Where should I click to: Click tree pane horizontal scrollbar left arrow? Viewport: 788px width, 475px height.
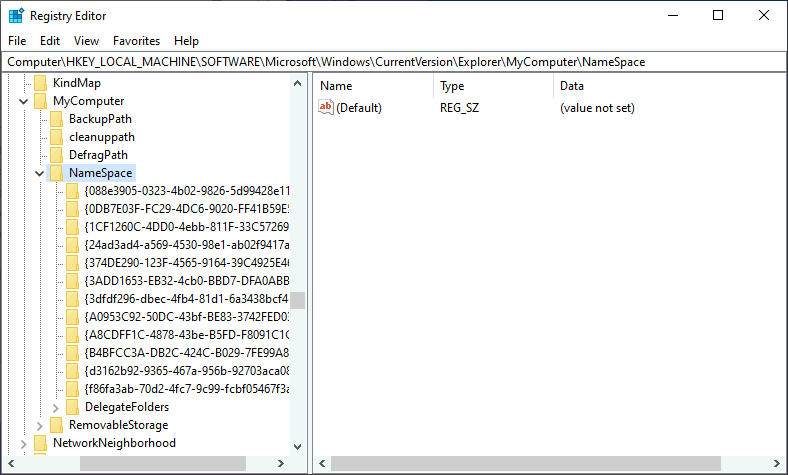(x=11, y=463)
